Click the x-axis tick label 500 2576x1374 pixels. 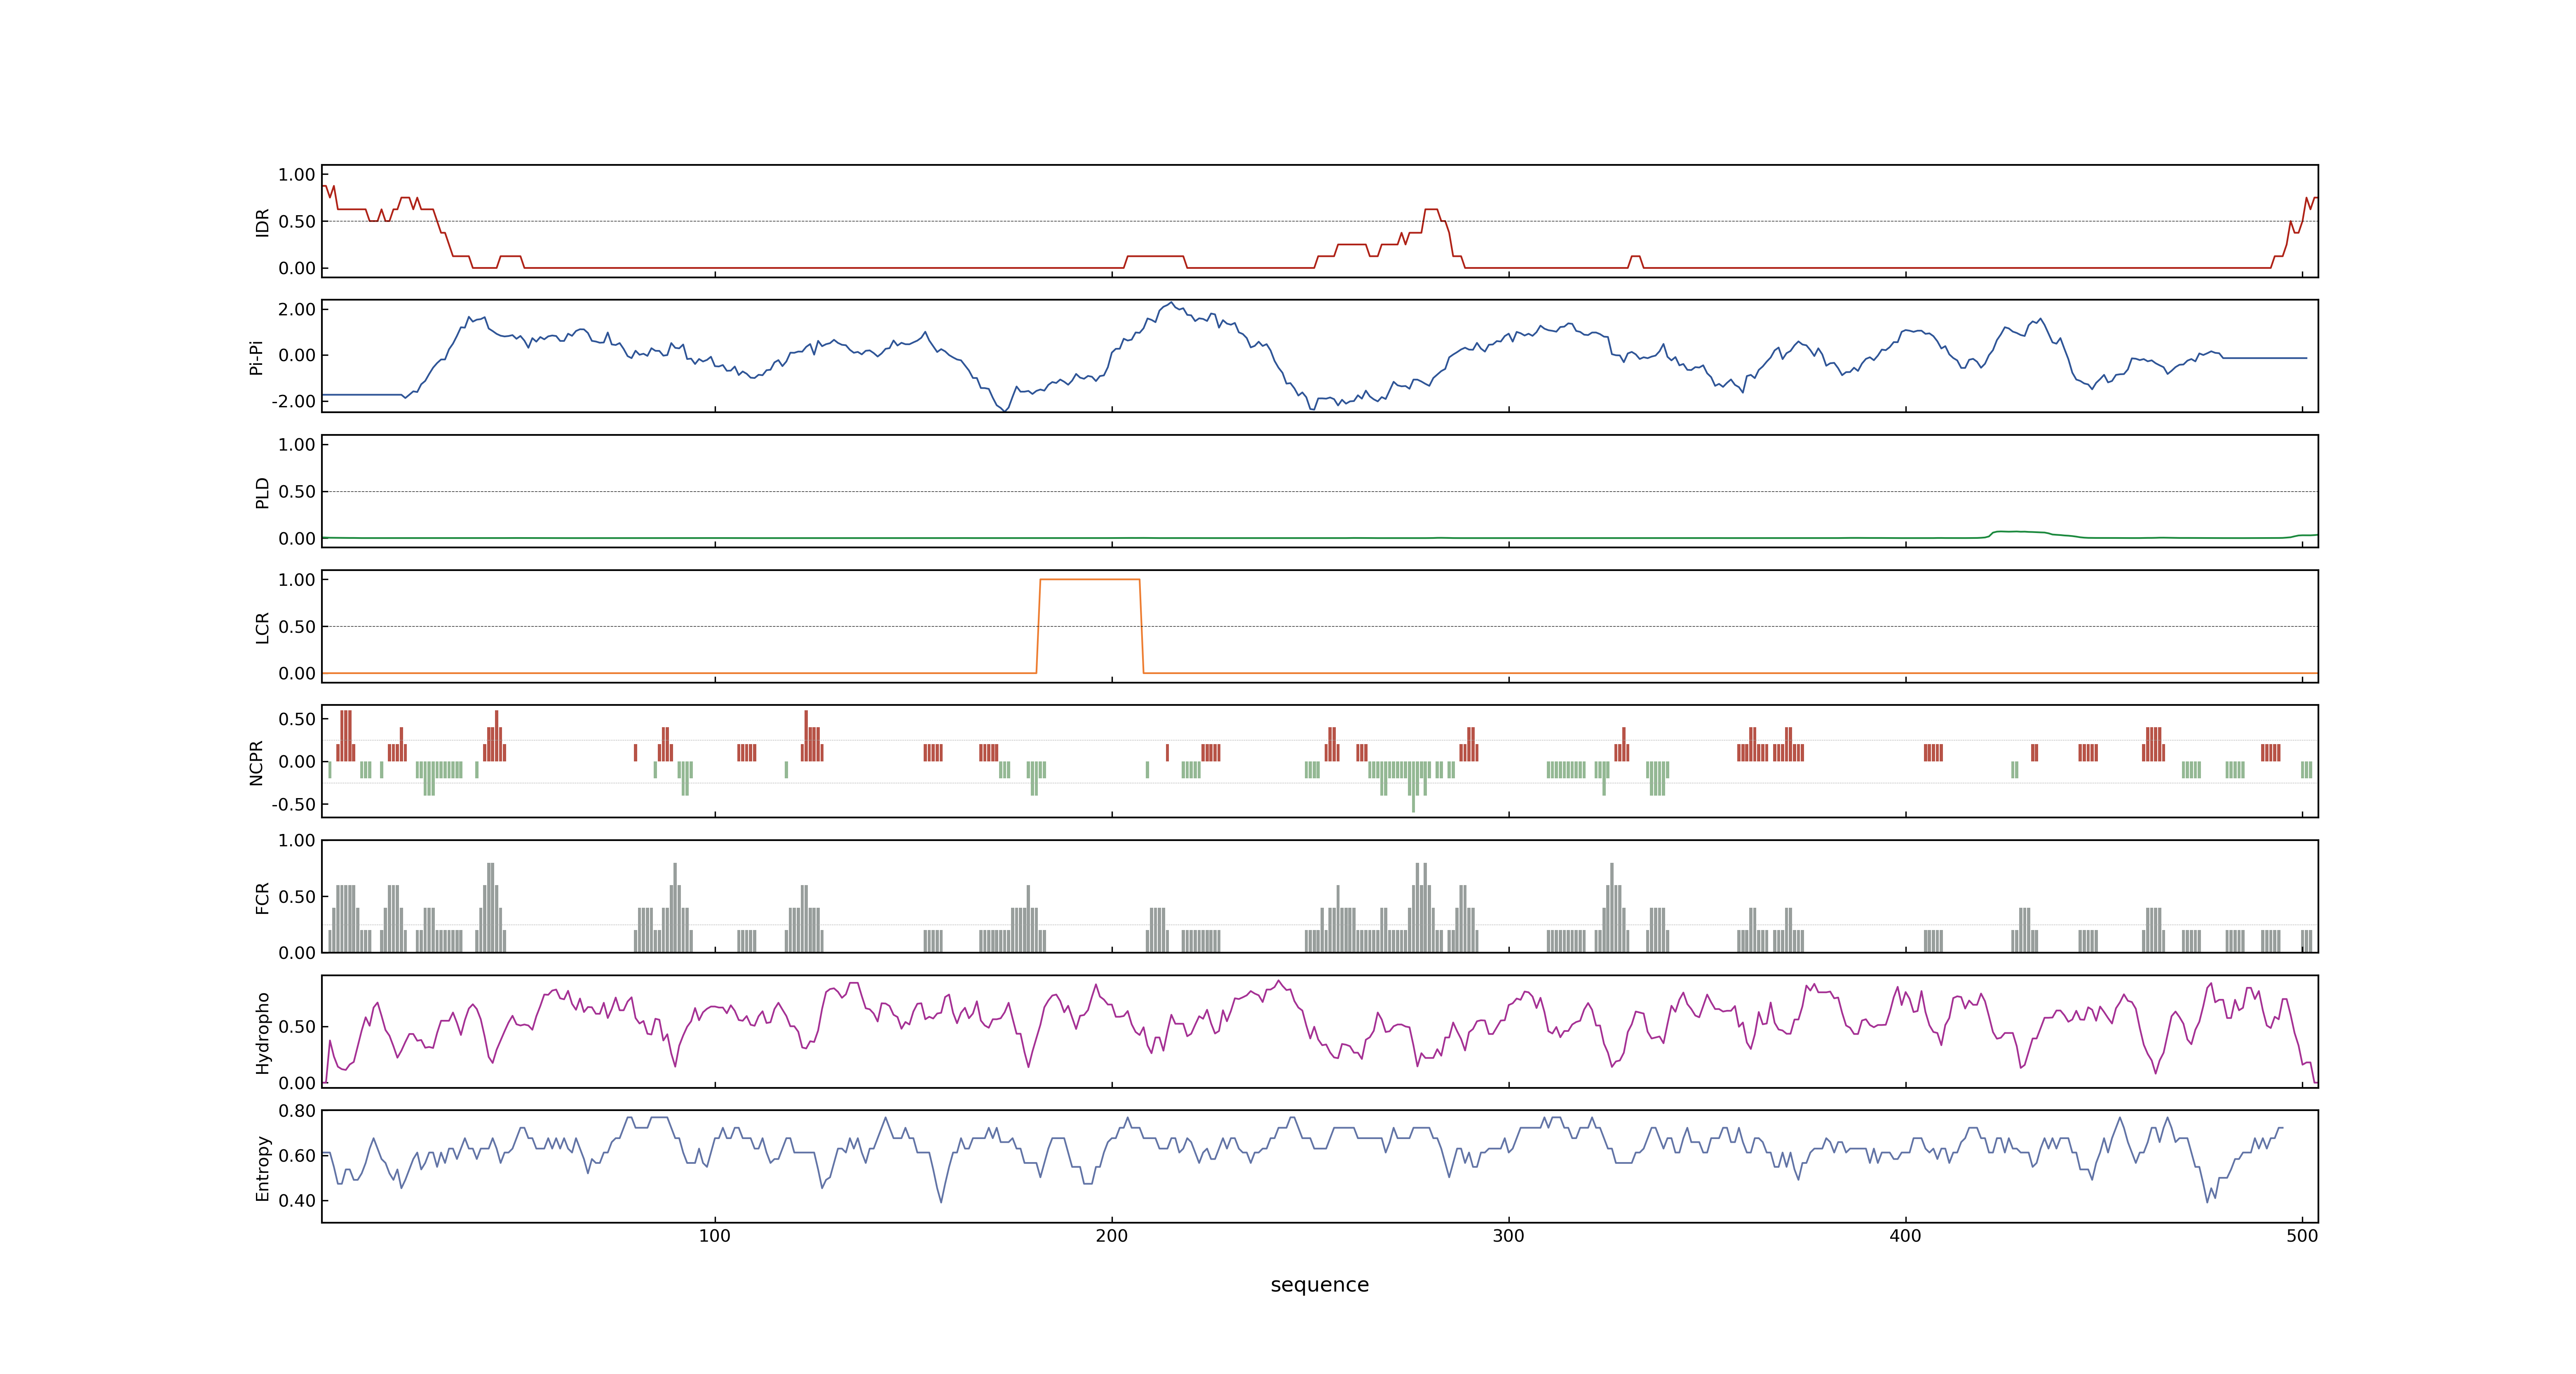2301,1236
